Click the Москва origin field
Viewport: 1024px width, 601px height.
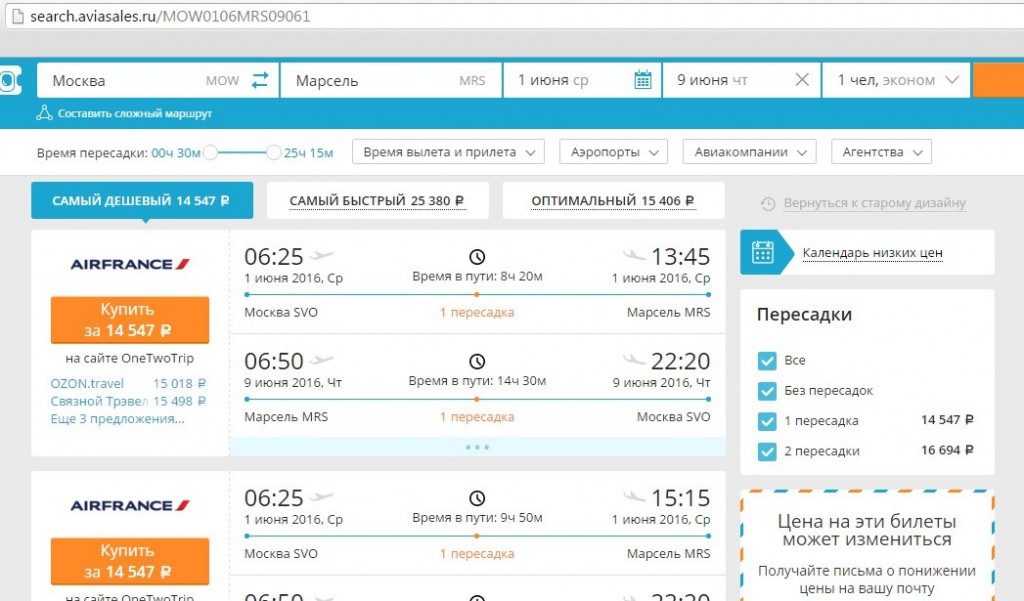[x=157, y=80]
